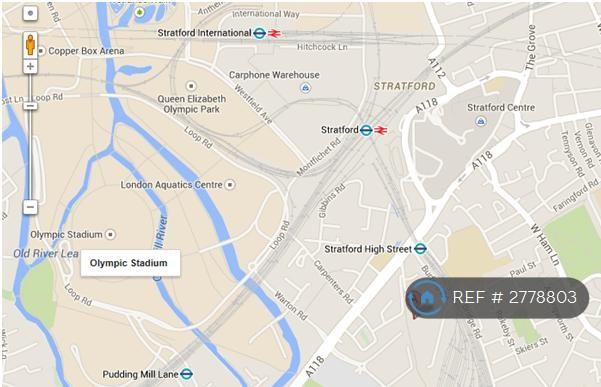This screenshot has height=387, width=601.
Task: Select the London Aquatics Centre marker
Action: (230, 185)
